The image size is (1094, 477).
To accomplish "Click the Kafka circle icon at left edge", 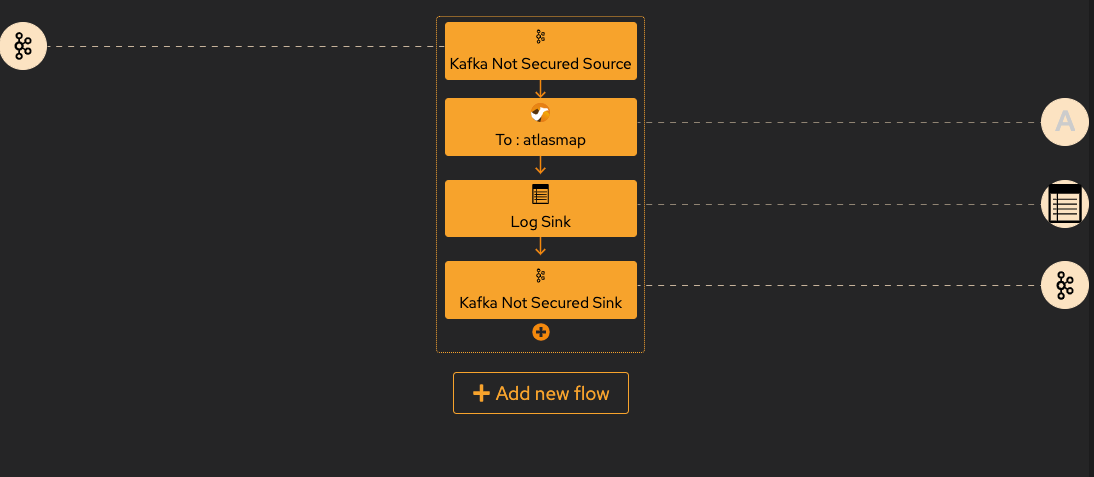I will [22, 46].
